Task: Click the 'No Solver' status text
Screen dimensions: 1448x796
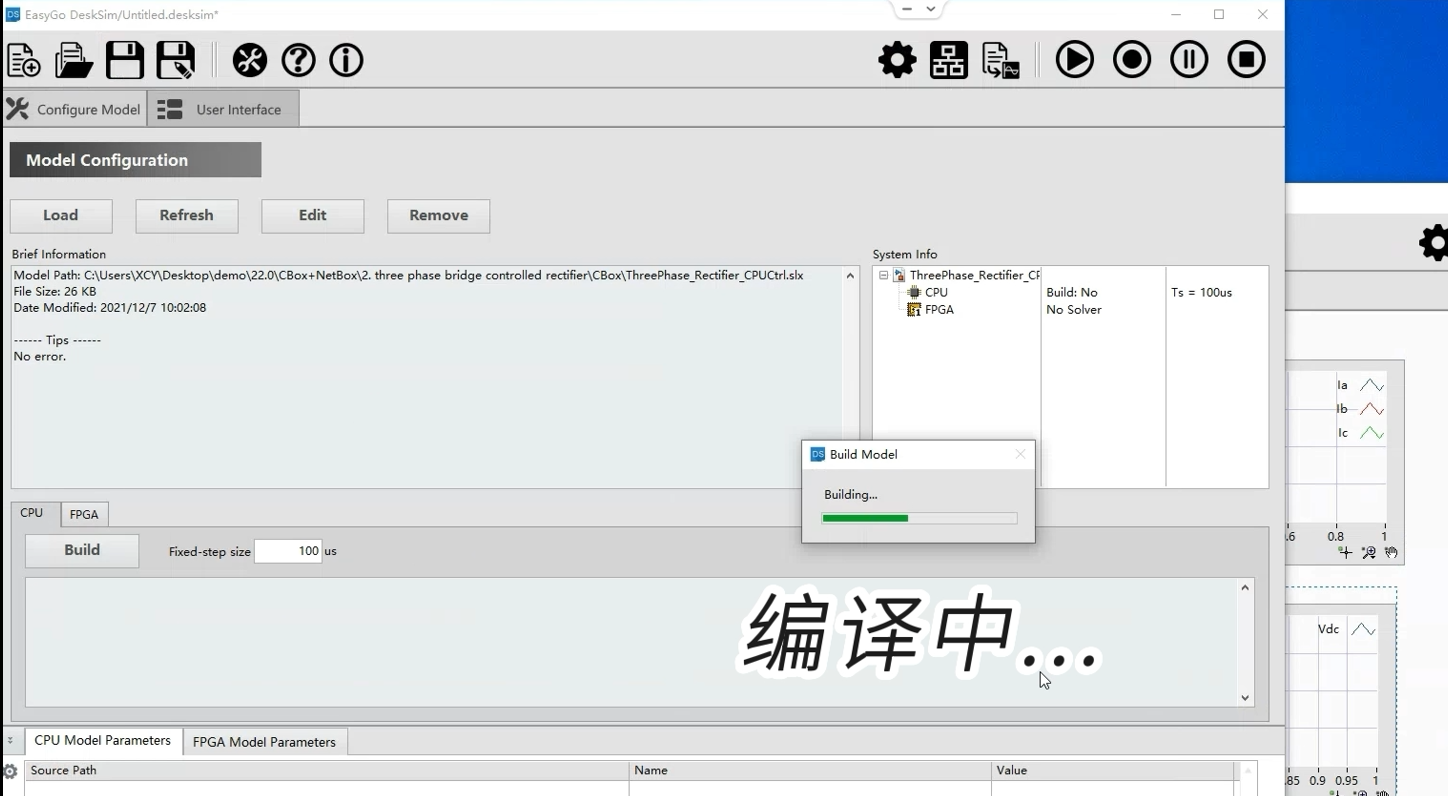Action: click(x=1074, y=310)
